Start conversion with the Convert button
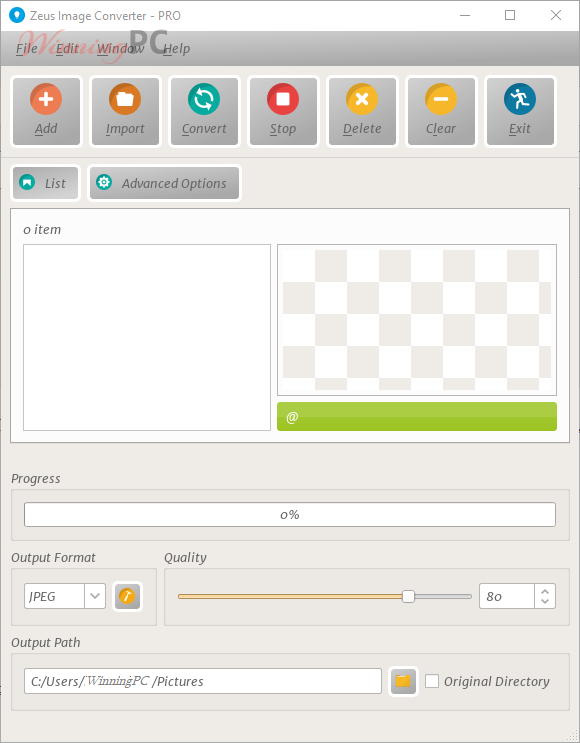580x743 pixels. 204,111
